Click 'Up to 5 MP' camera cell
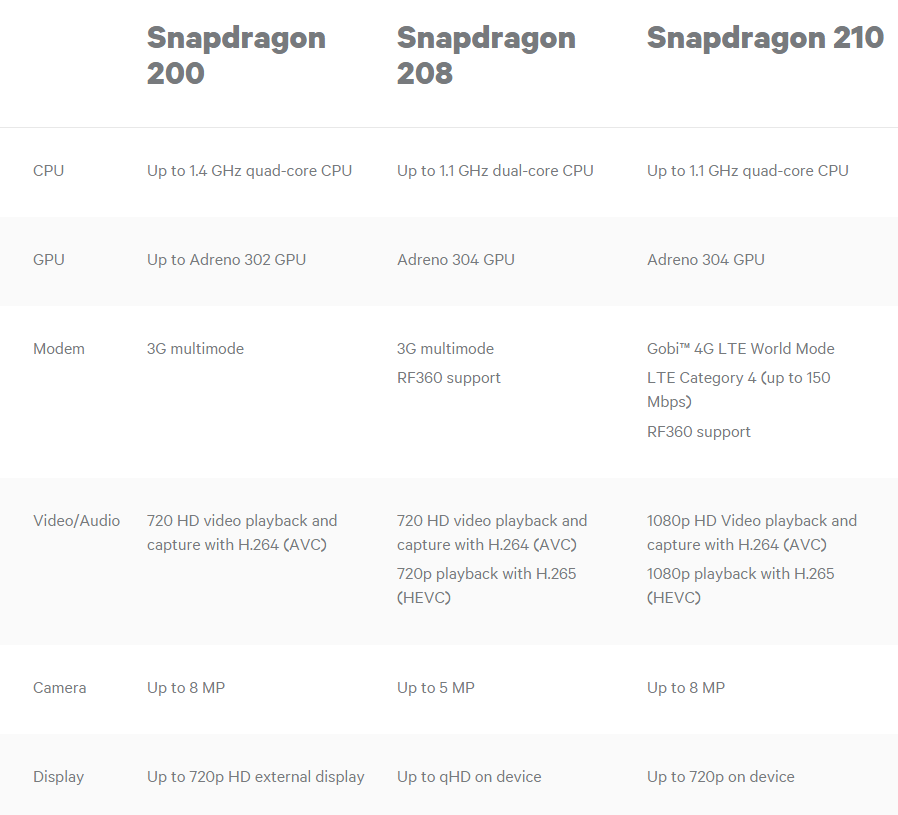Image resolution: width=898 pixels, height=815 pixels. (x=436, y=687)
